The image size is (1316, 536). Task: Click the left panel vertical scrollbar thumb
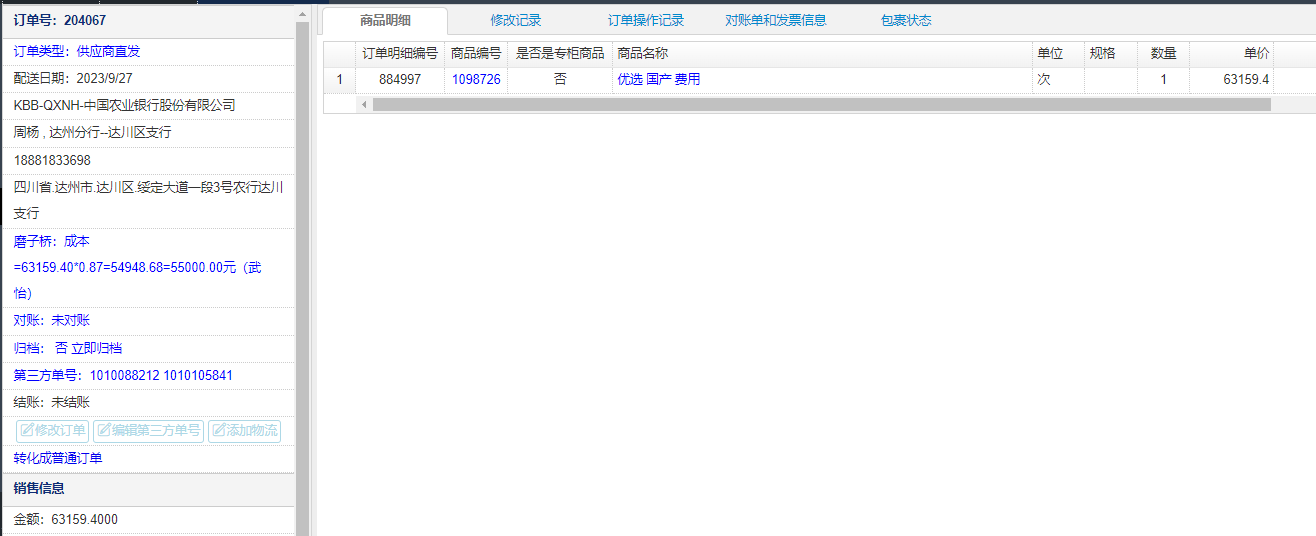[x=302, y=280]
